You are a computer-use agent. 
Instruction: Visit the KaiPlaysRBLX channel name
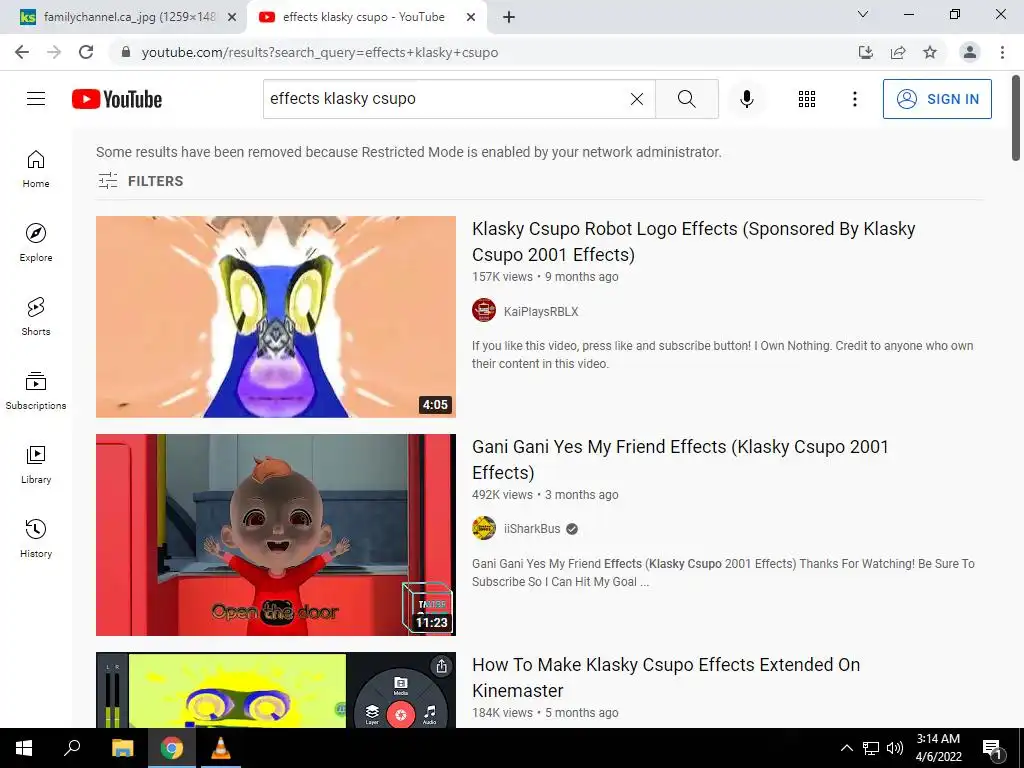(541, 312)
